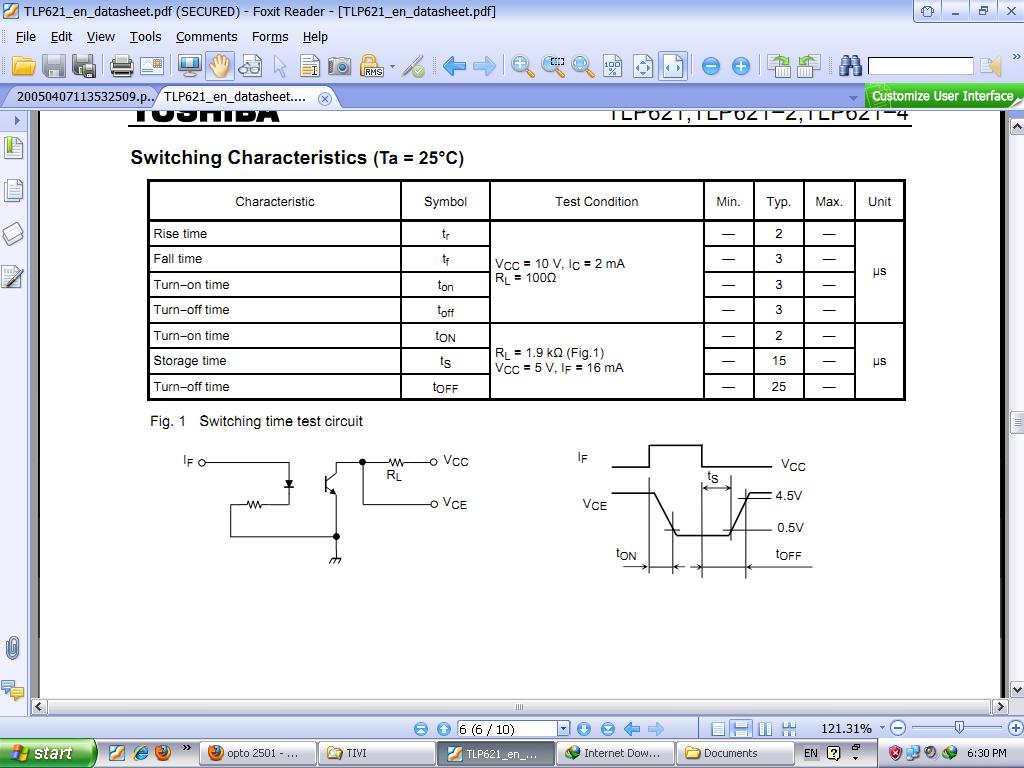This screenshot has width=1024, height=768.
Task: Open the Forms menu
Action: [270, 37]
